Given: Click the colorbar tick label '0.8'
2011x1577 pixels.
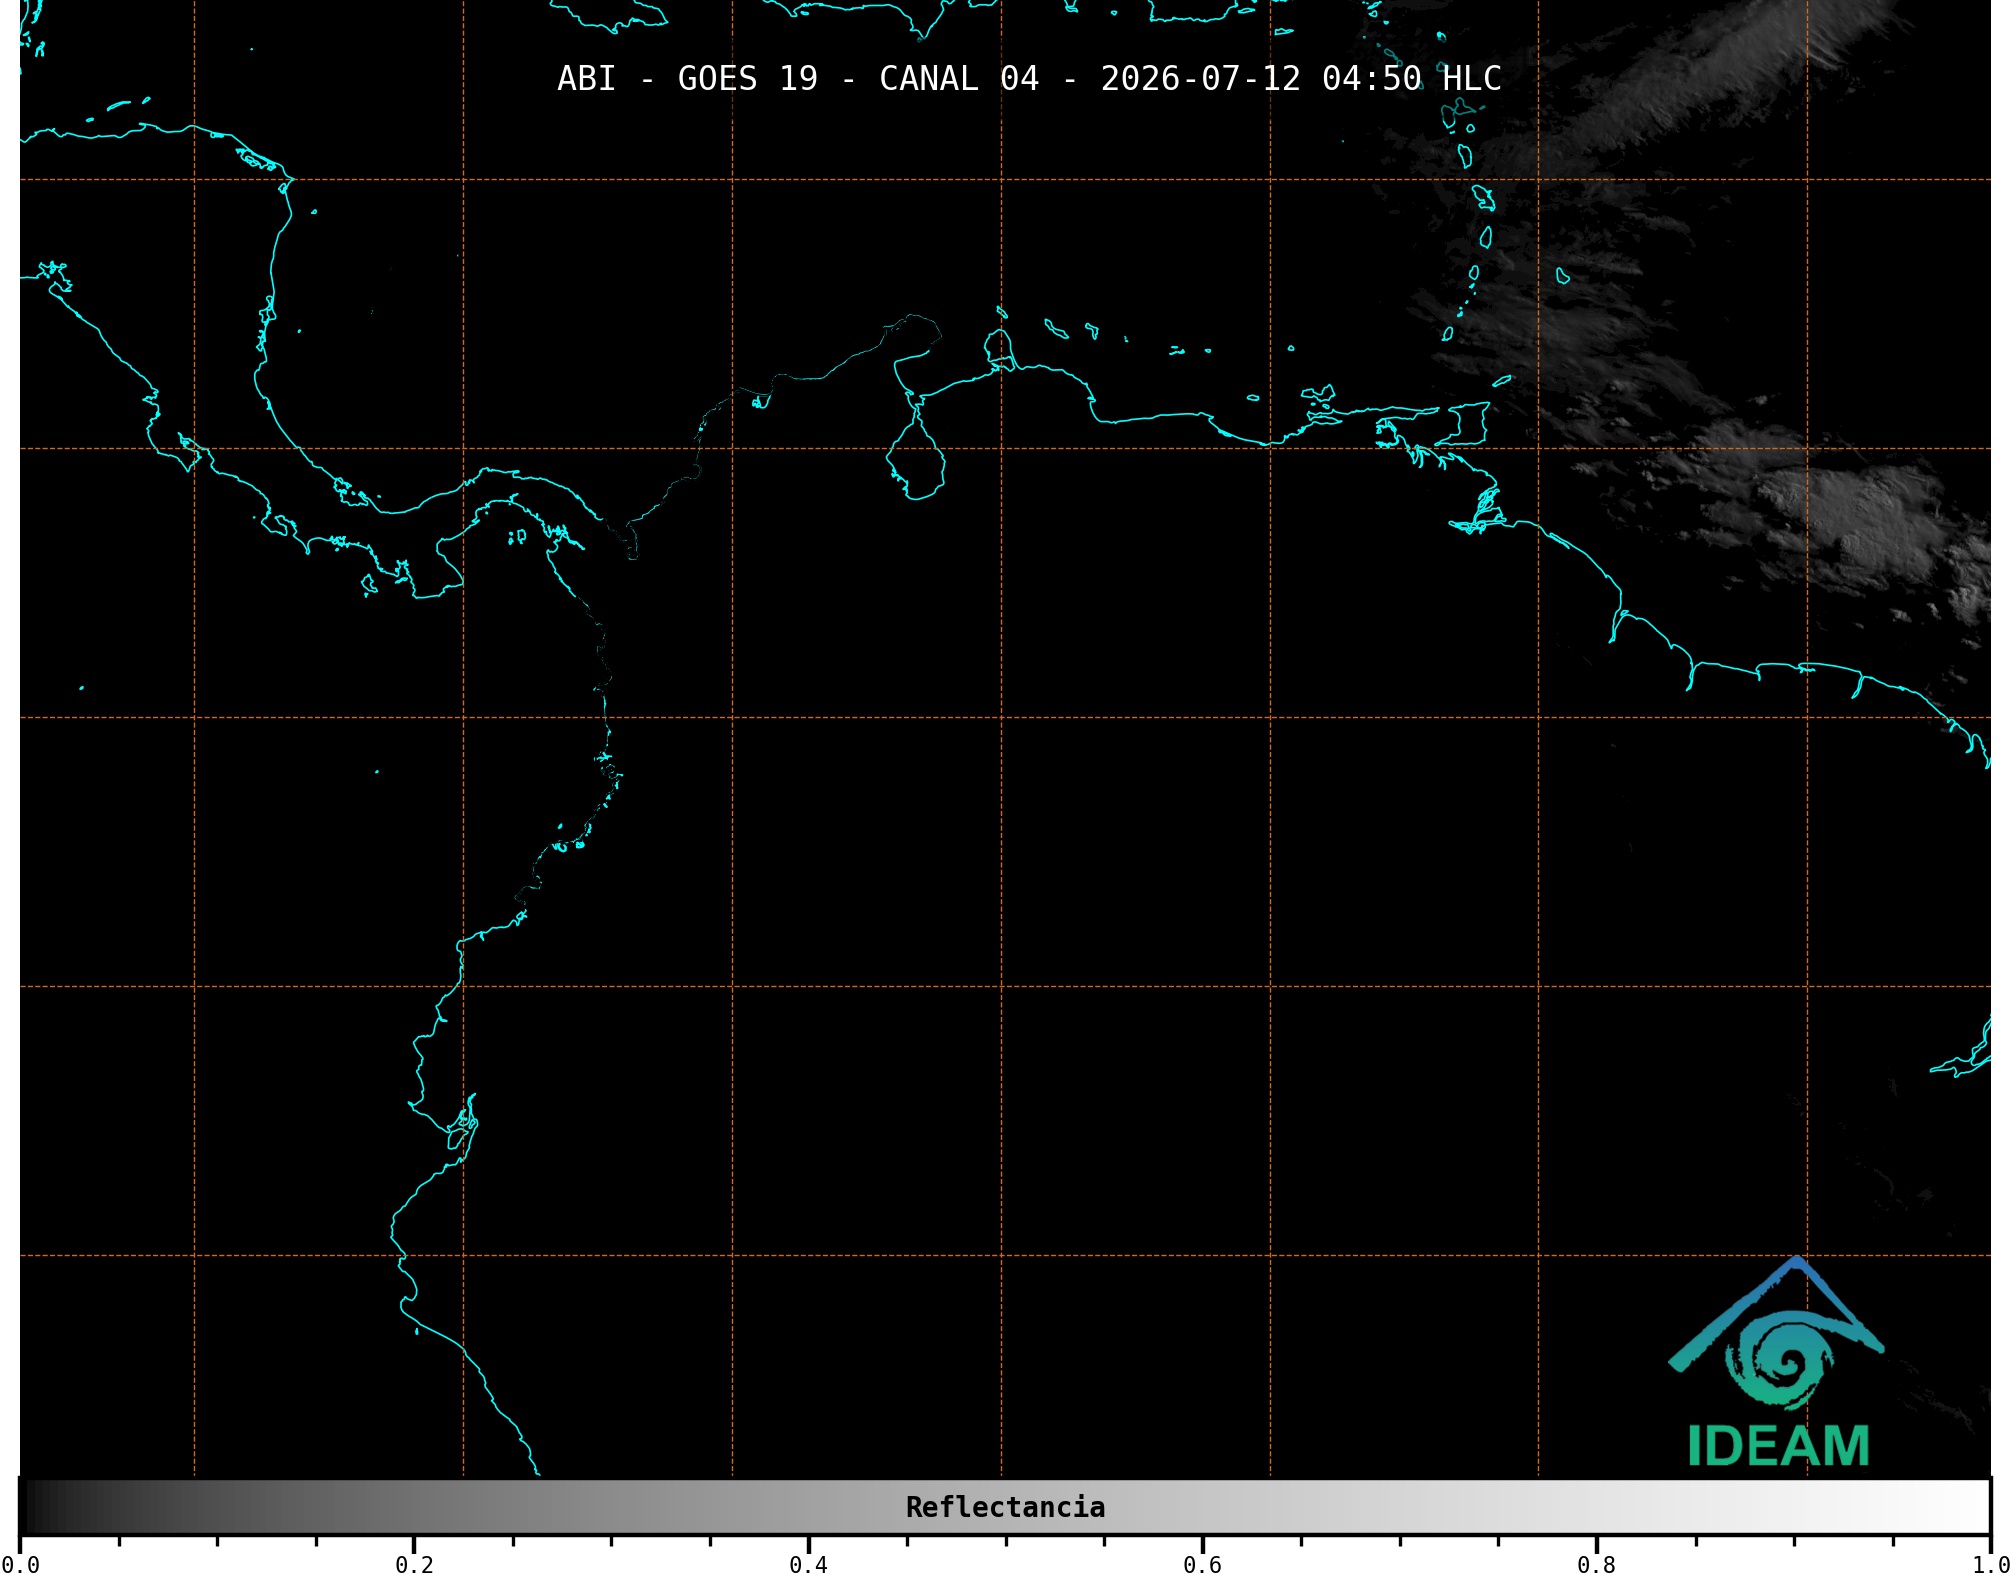Looking at the screenshot, I should click(1596, 1565).
